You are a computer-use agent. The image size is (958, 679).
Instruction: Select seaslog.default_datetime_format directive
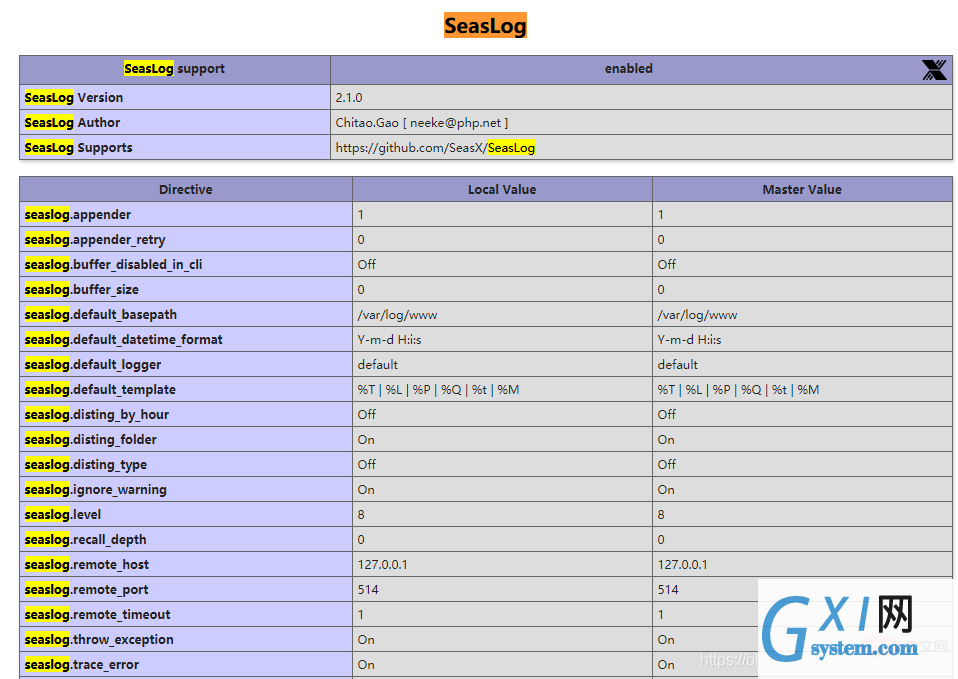pos(123,340)
